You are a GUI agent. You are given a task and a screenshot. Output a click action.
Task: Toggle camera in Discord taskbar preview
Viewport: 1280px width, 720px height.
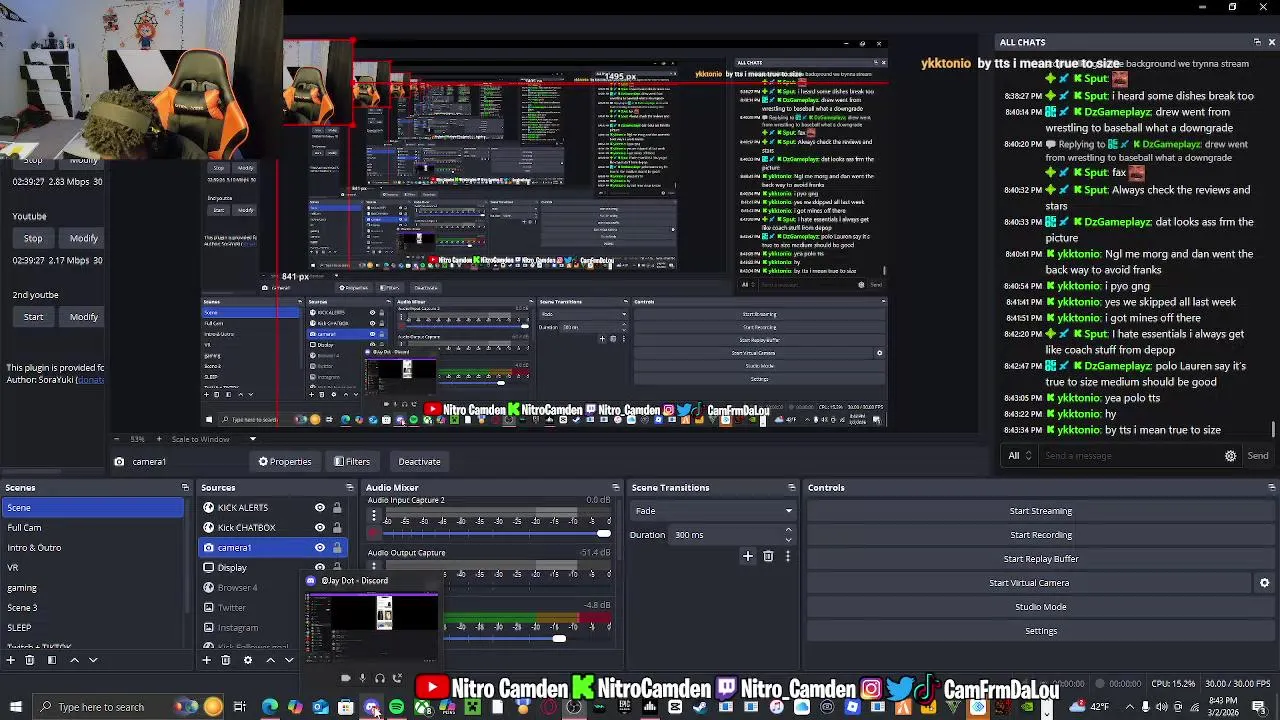[345, 678]
